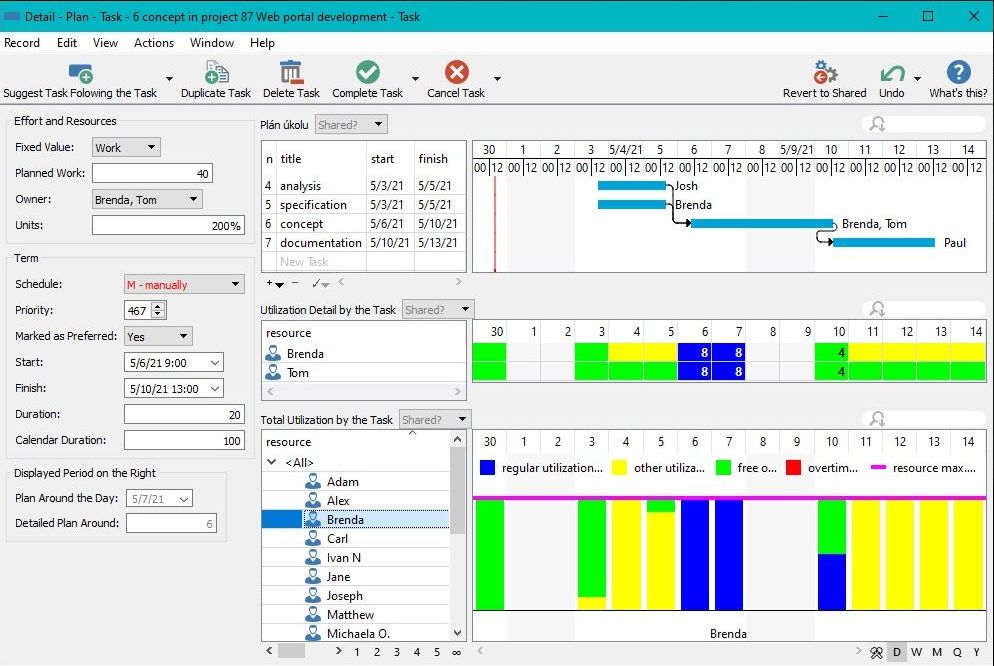
Task: Open the View menu
Action: [x=105, y=42]
